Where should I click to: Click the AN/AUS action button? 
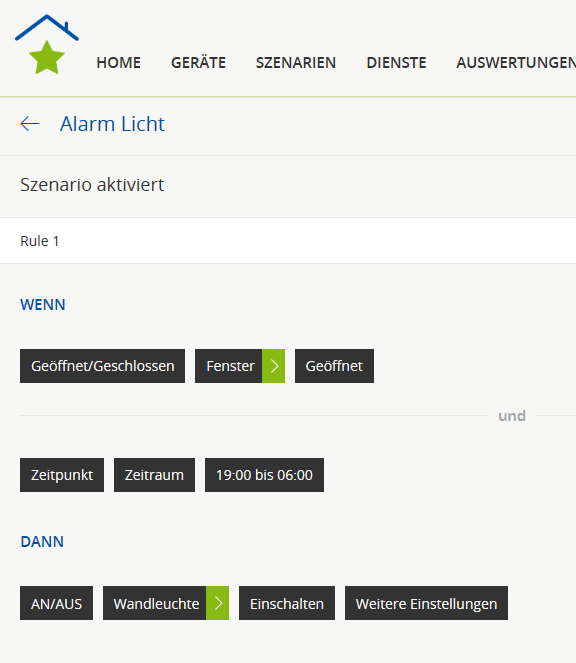coord(56,603)
